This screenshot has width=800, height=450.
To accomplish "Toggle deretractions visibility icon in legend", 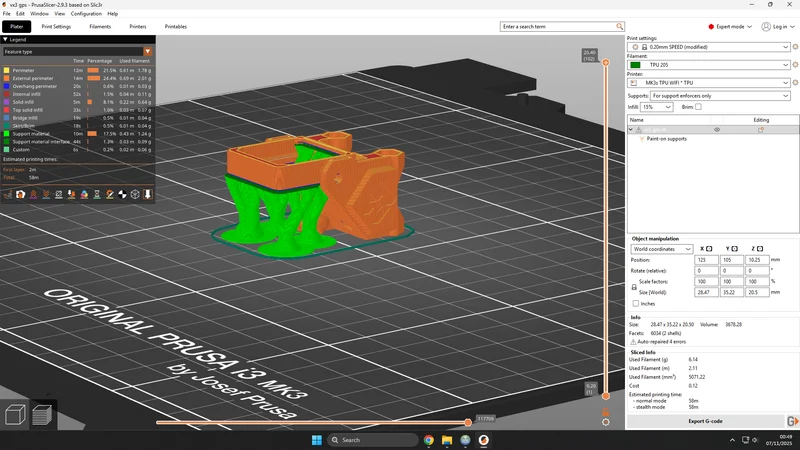I will coord(46,194).
